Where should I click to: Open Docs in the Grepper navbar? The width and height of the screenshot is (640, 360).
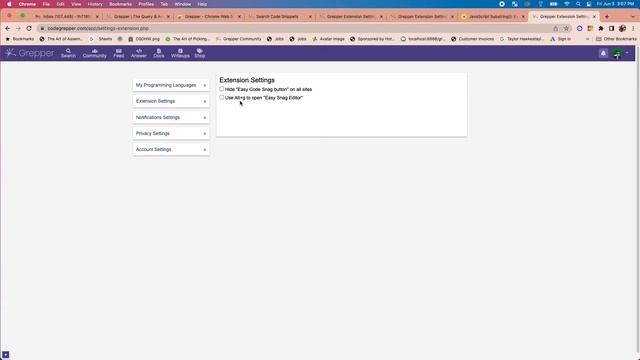159,53
